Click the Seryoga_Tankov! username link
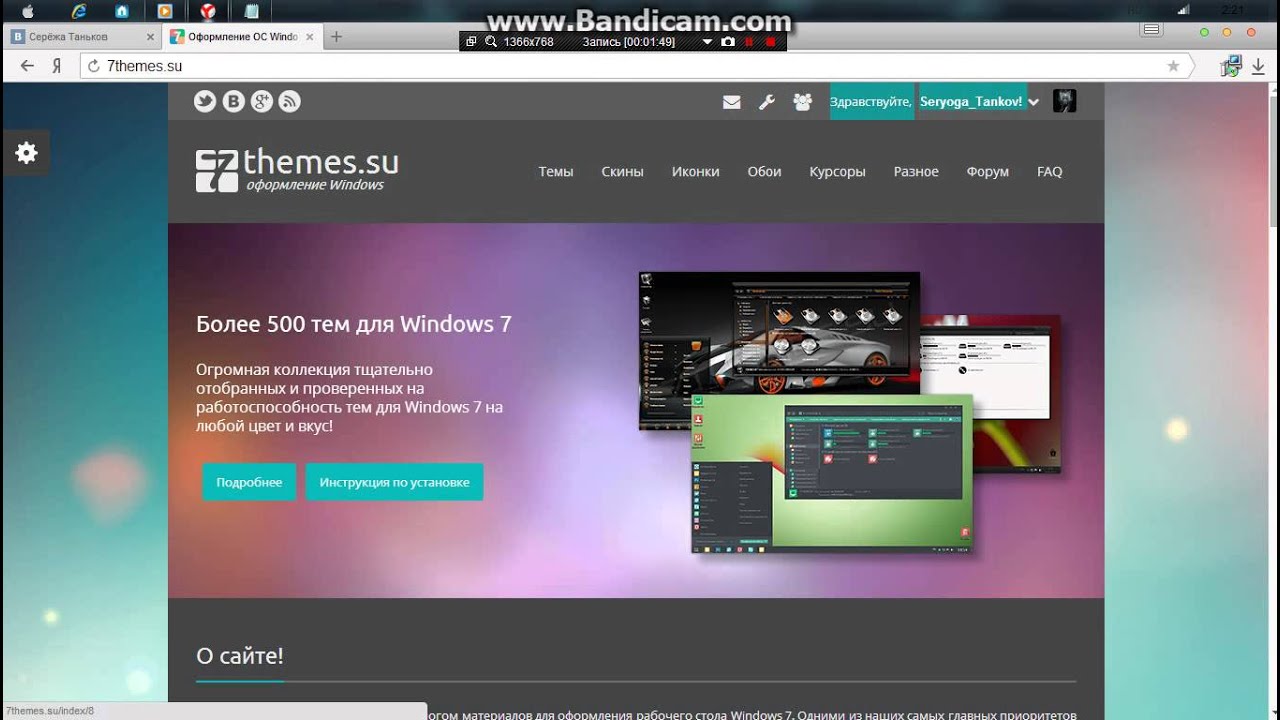Image resolution: width=1280 pixels, height=720 pixels. point(971,102)
